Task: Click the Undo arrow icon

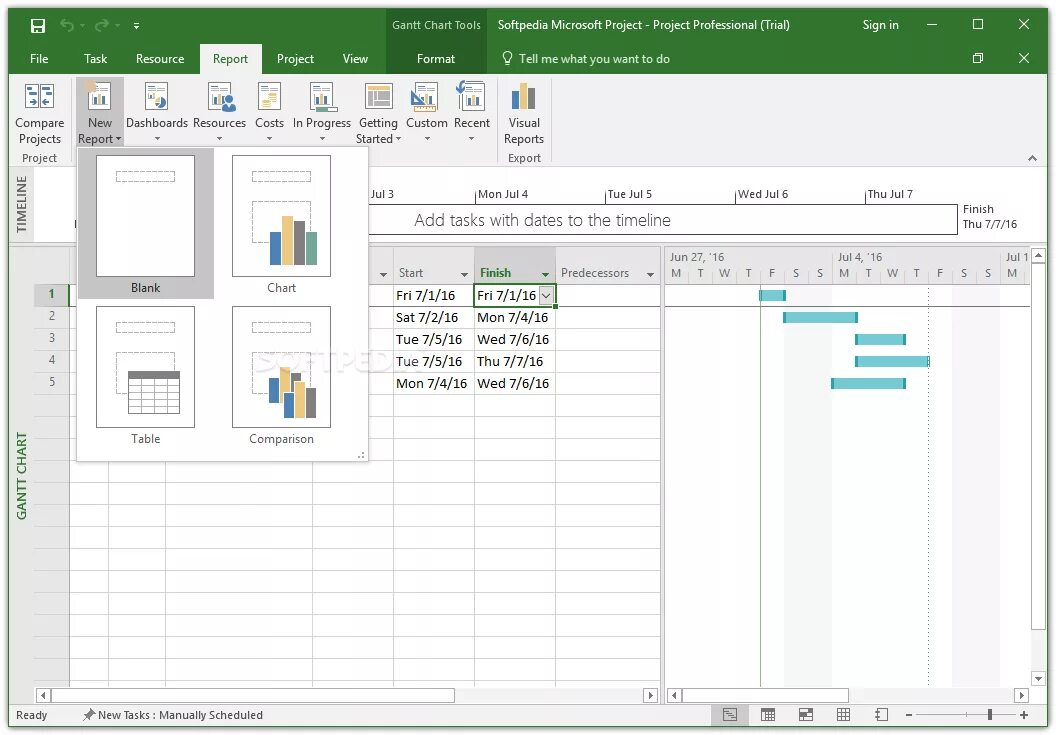Action: pos(67,26)
